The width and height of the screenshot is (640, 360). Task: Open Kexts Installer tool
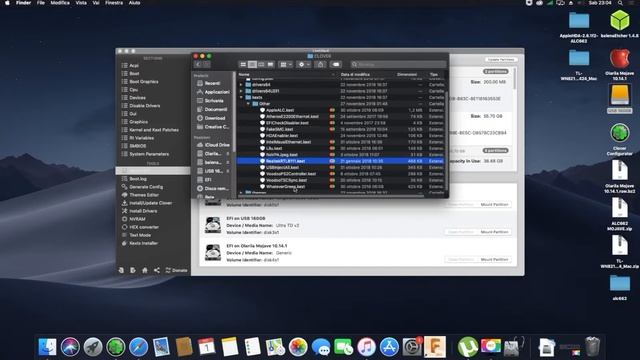pos(143,243)
